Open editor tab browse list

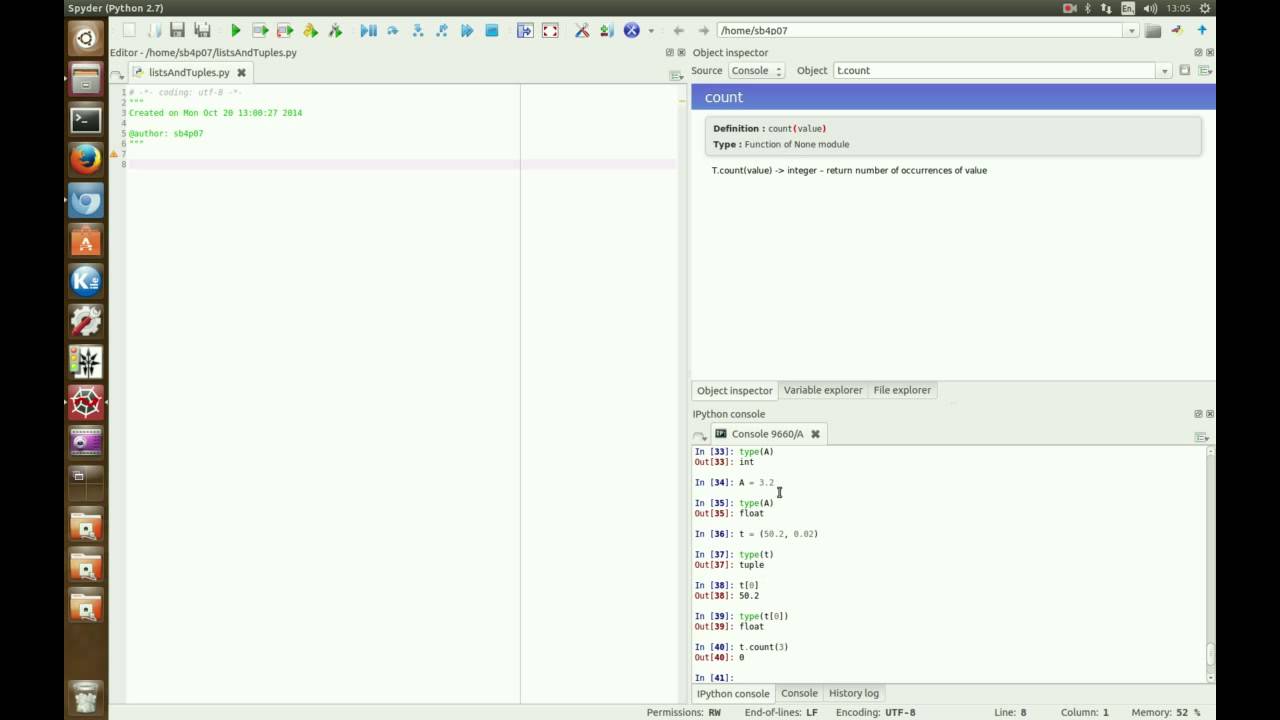click(x=117, y=75)
